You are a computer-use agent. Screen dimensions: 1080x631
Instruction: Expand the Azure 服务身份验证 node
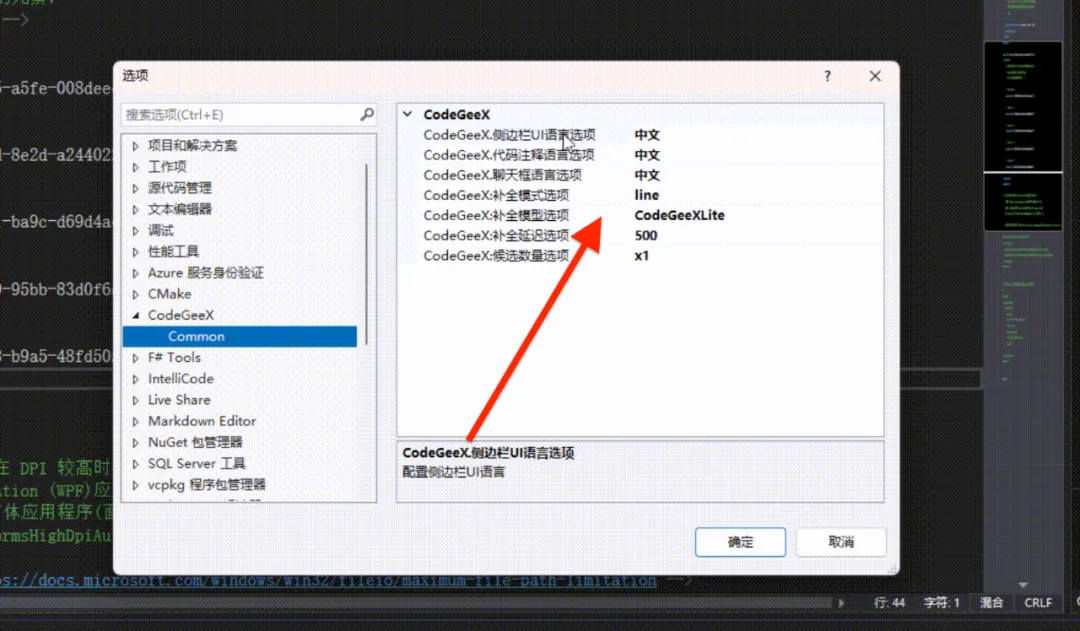pyautogui.click(x=136, y=273)
